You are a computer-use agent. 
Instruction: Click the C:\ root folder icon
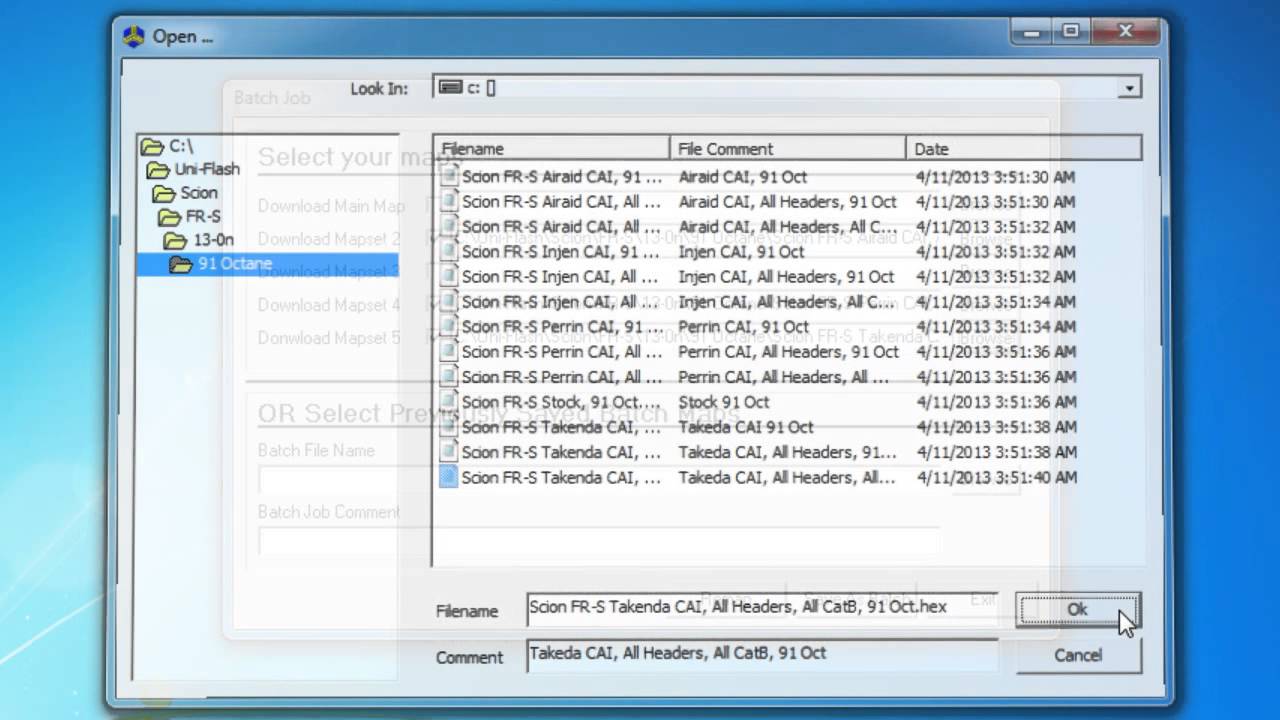(152, 146)
